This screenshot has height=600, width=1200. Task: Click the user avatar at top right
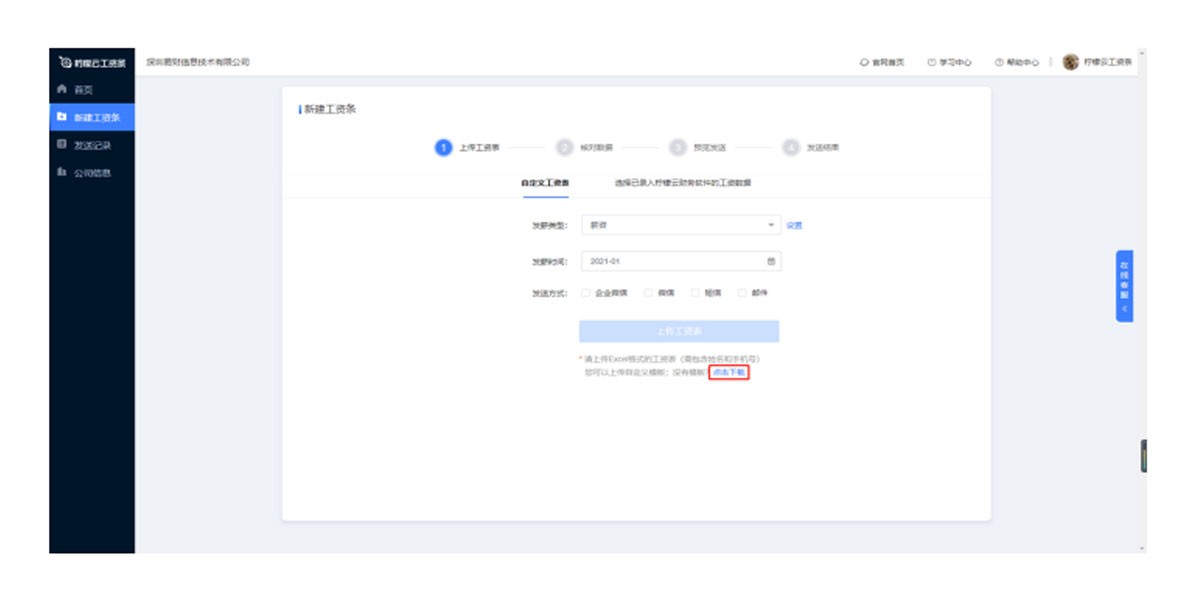(1071, 62)
